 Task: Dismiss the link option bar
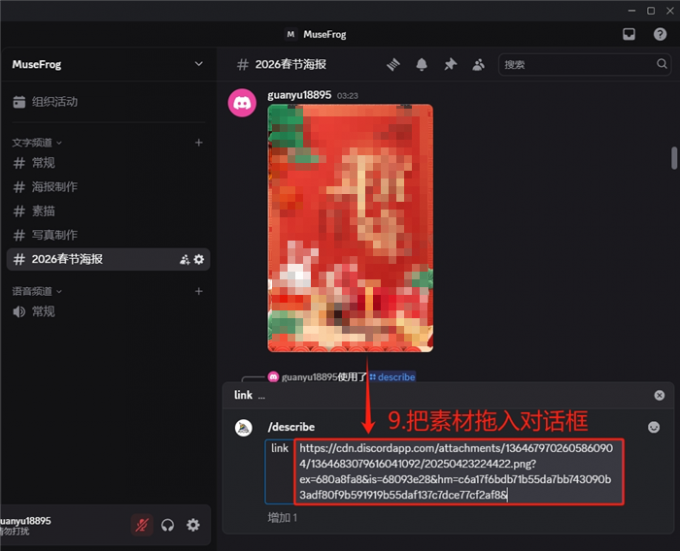[659, 395]
